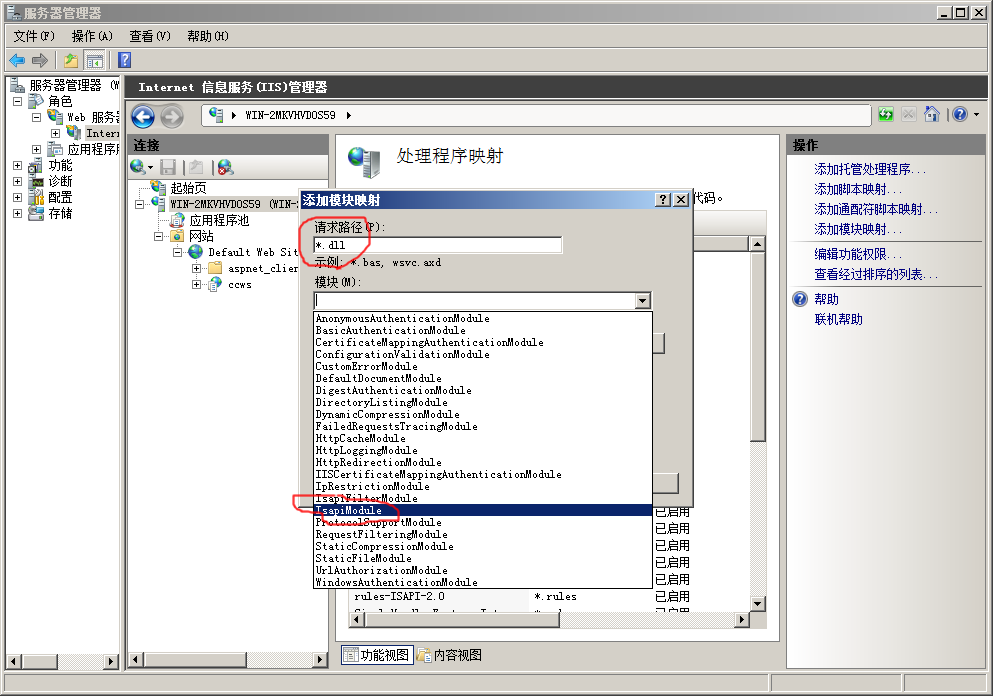The height and width of the screenshot is (696, 993).
Task: Switch to the 内容视图 tab
Action: (x=450, y=655)
